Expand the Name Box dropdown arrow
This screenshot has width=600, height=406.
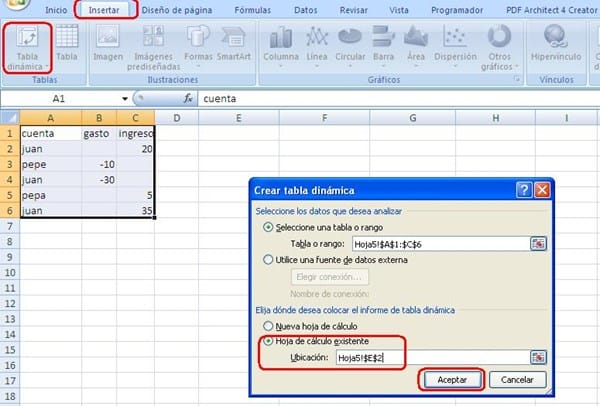(x=125, y=99)
